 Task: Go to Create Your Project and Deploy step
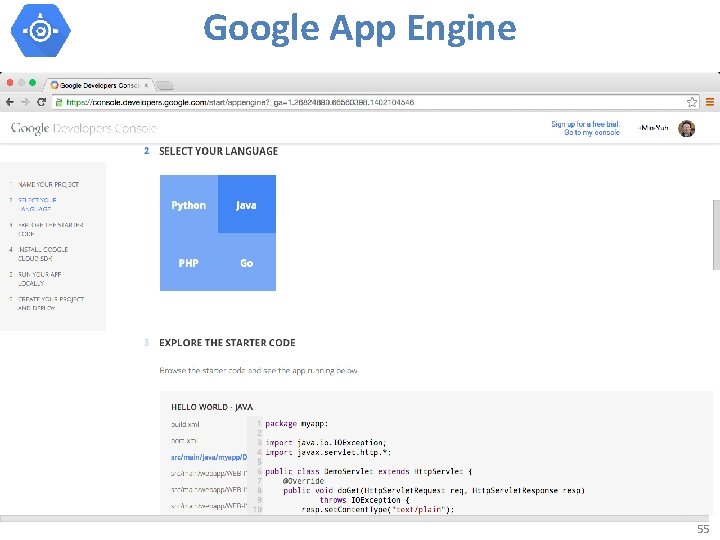tap(51, 304)
